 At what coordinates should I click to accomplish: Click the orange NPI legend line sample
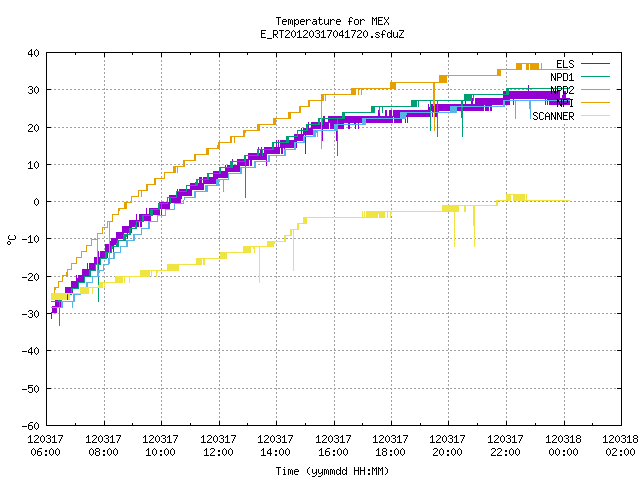click(x=595, y=102)
